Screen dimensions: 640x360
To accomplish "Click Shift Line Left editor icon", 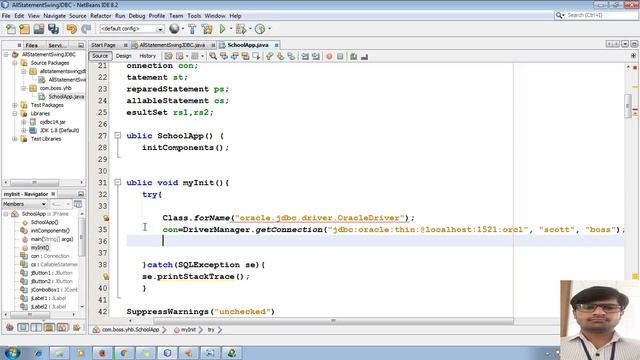I will point(305,56).
